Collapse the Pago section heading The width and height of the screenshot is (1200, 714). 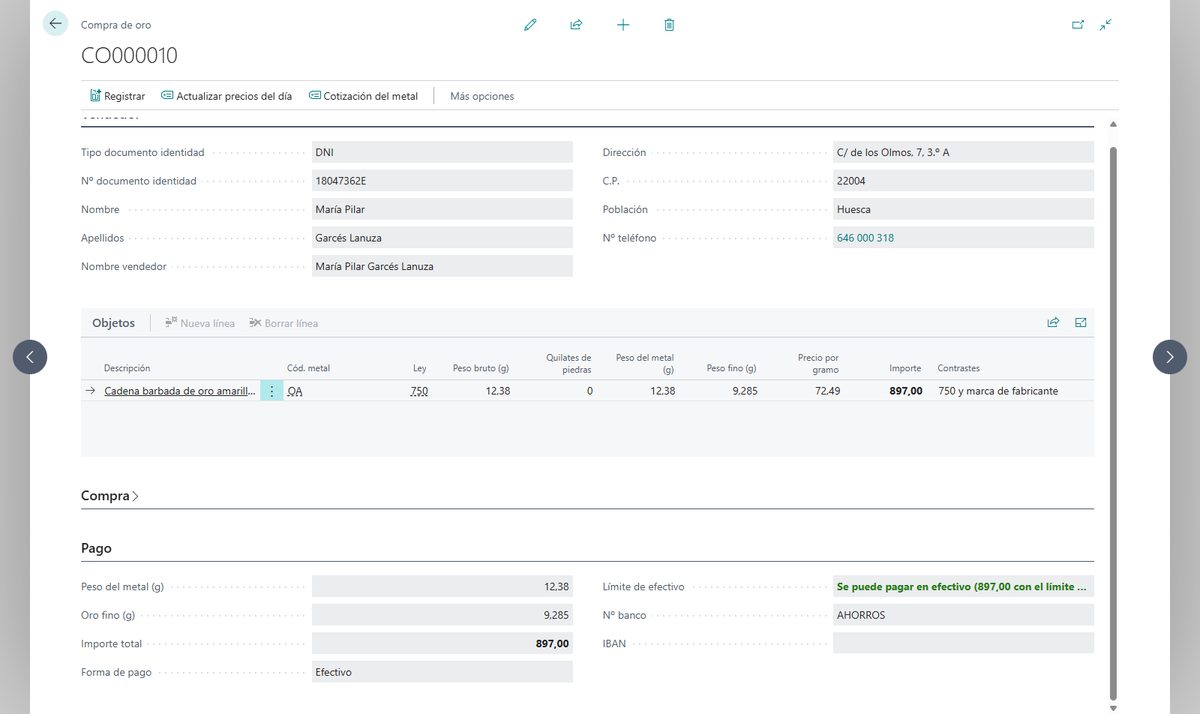(96, 548)
